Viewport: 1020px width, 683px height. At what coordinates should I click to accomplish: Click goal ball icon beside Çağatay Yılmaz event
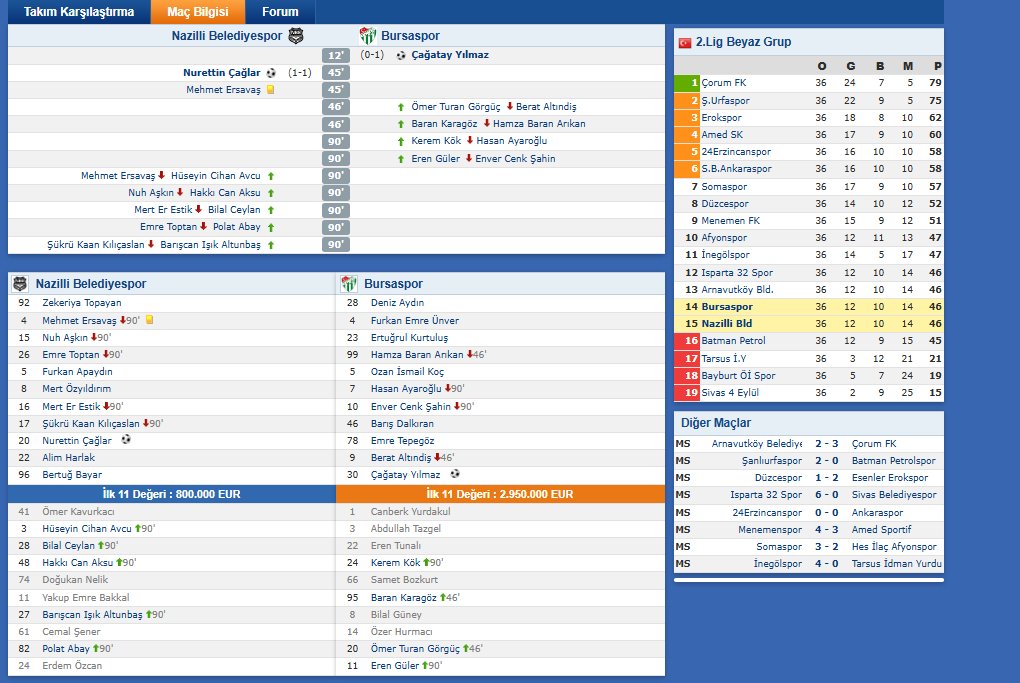point(401,56)
